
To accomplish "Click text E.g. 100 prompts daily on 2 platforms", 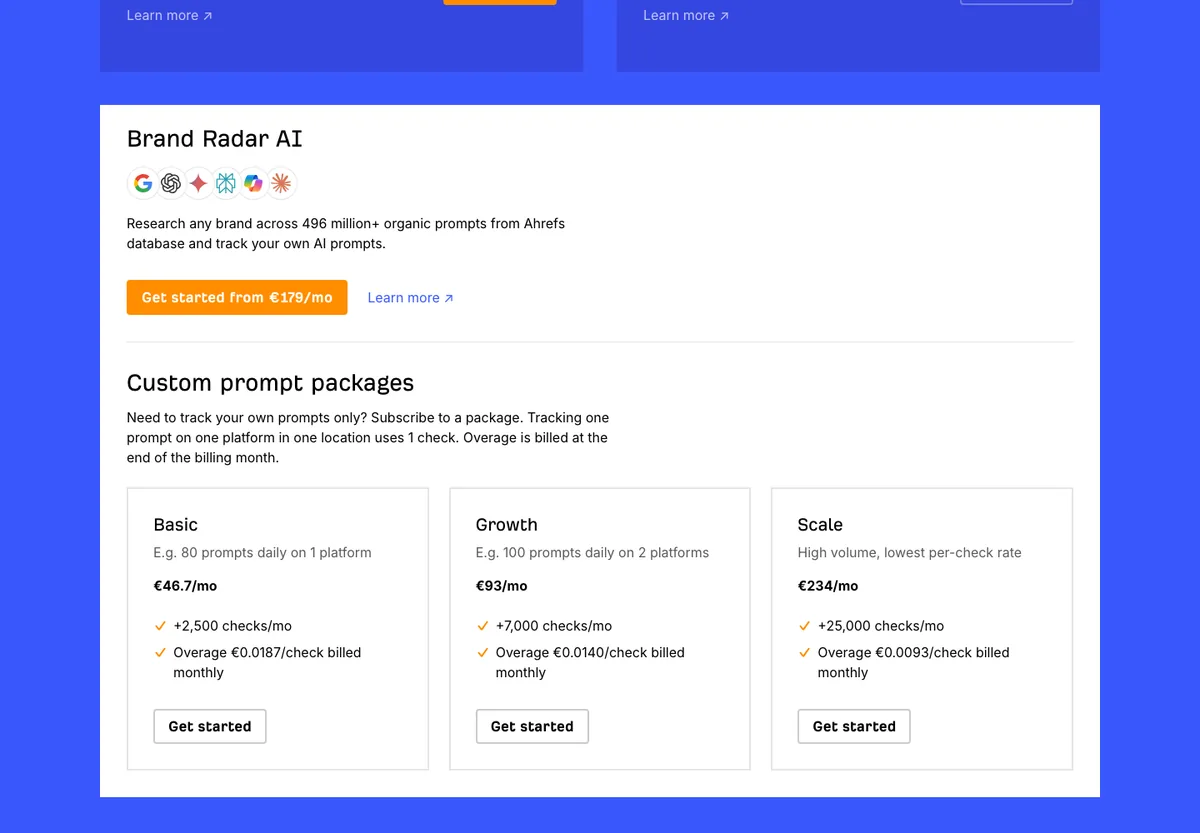I will pyautogui.click(x=593, y=552).
